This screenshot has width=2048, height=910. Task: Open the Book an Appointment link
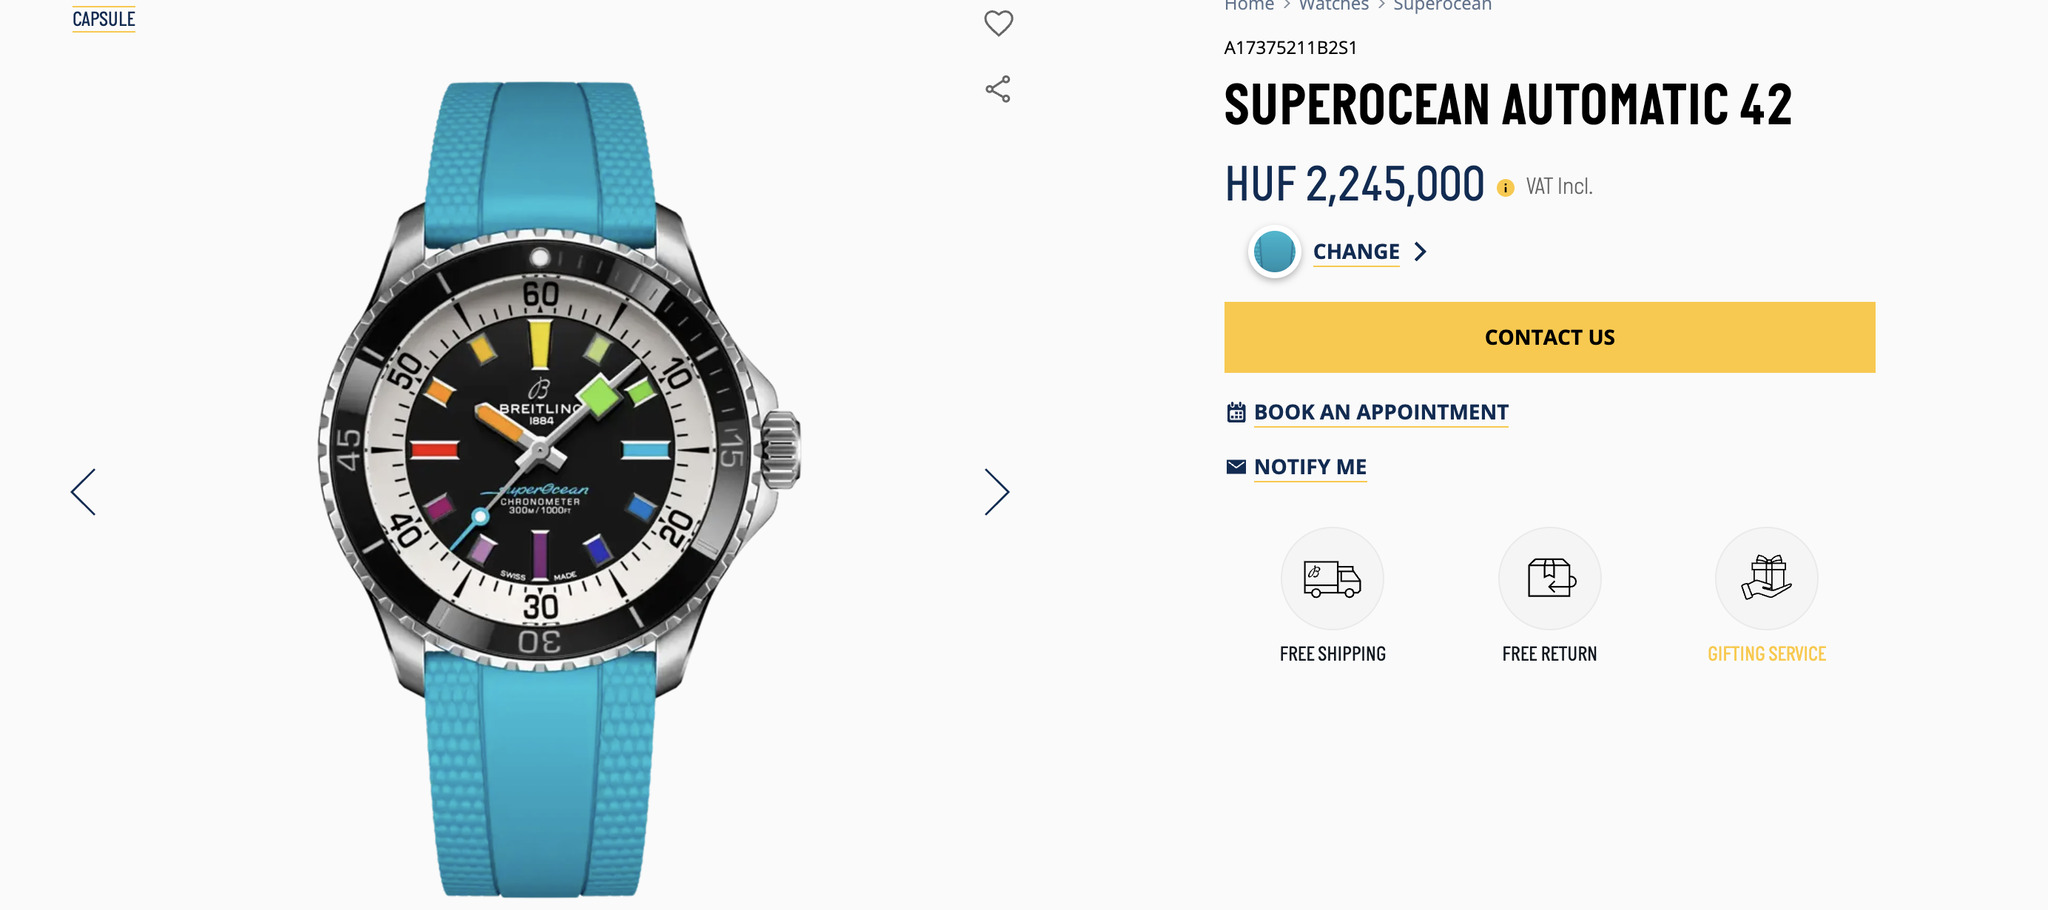1380,412
